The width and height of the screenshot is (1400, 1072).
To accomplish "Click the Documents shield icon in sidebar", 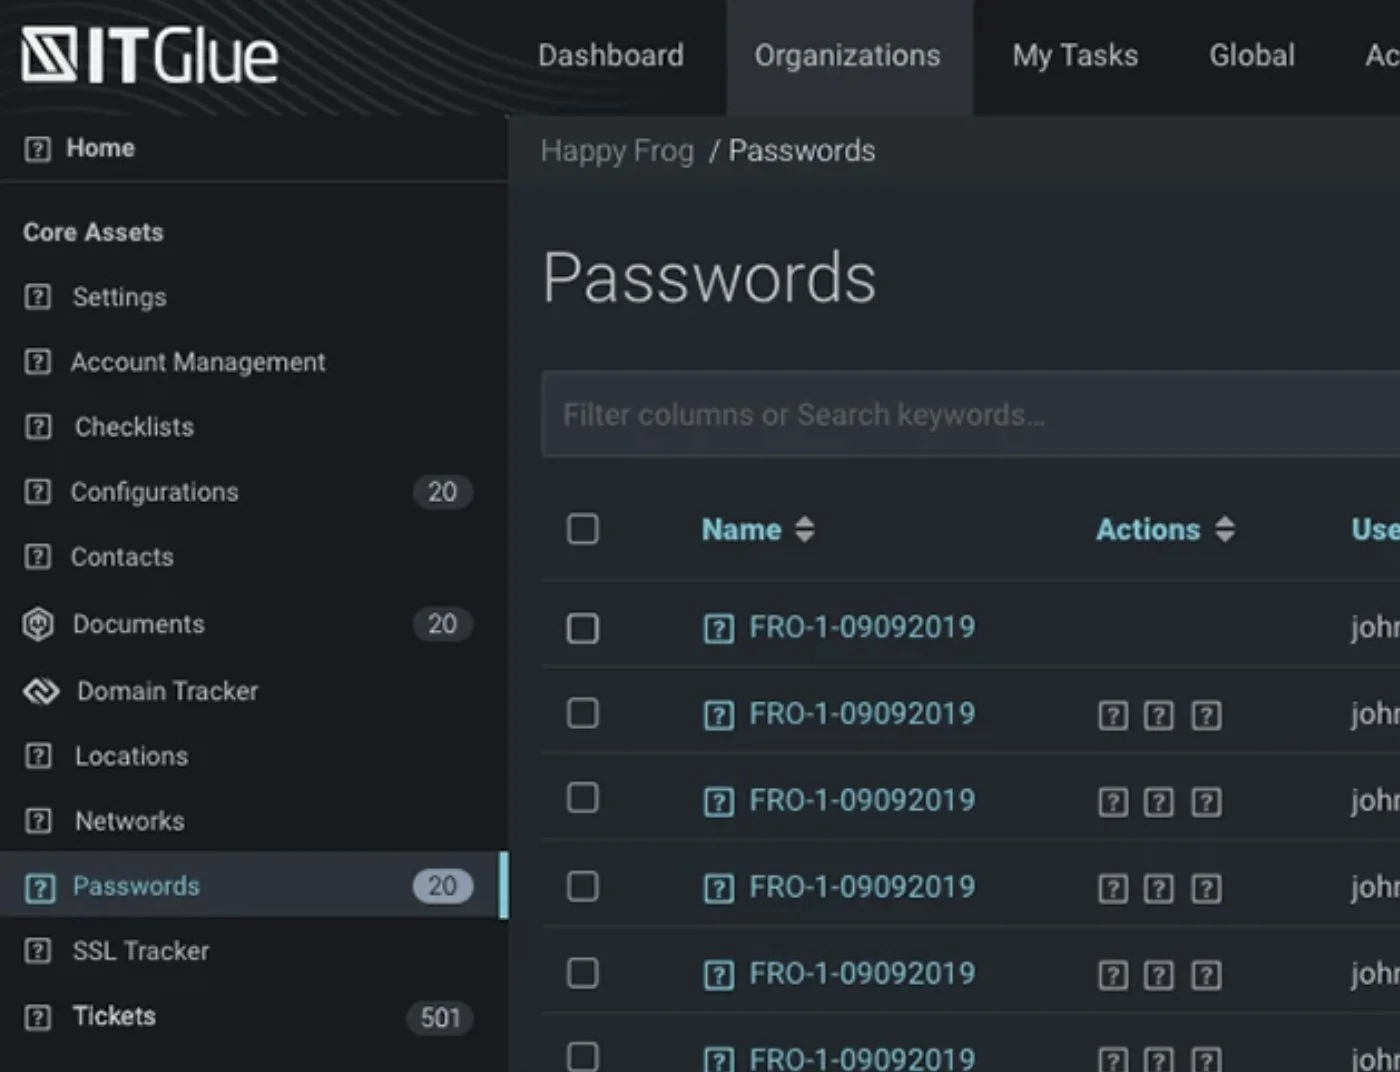I will tap(38, 624).
